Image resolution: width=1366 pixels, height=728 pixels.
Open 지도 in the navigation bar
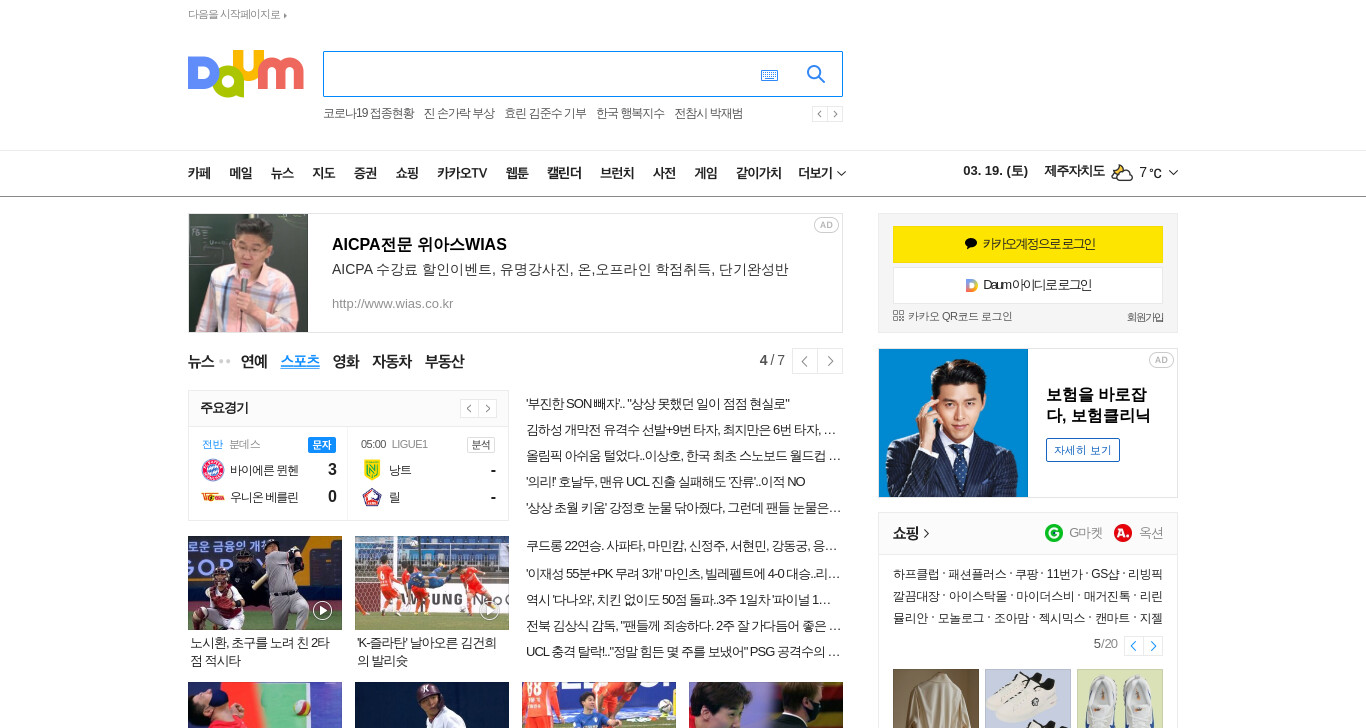[324, 173]
